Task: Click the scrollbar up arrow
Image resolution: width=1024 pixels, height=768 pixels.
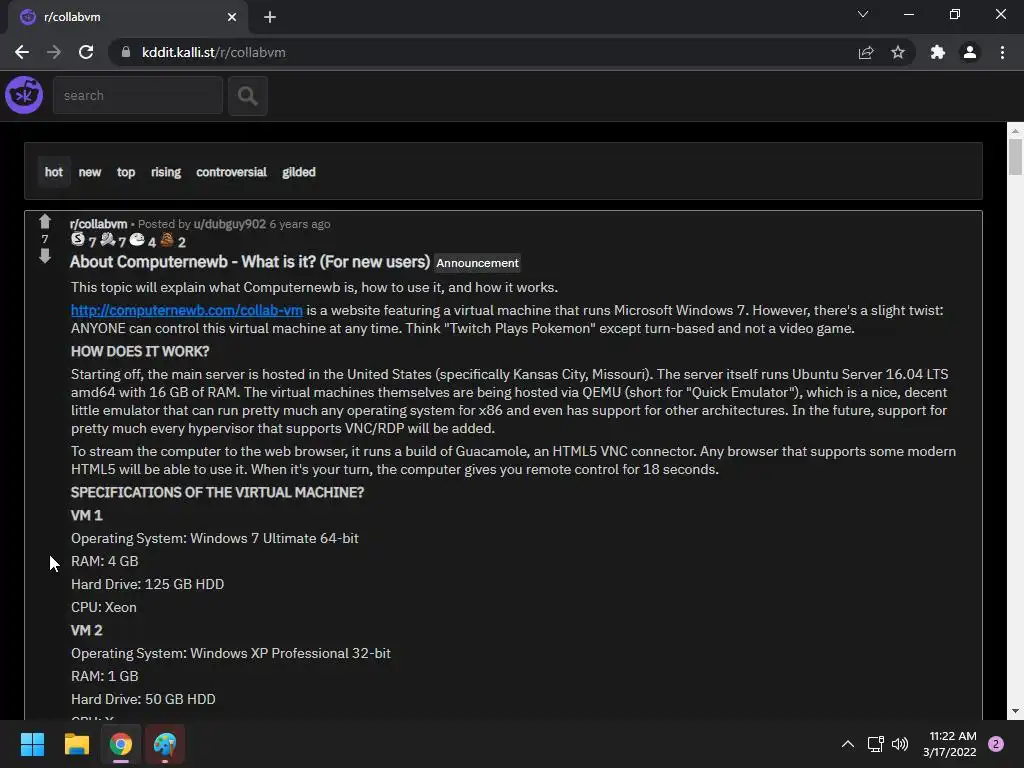Action: [1015, 131]
